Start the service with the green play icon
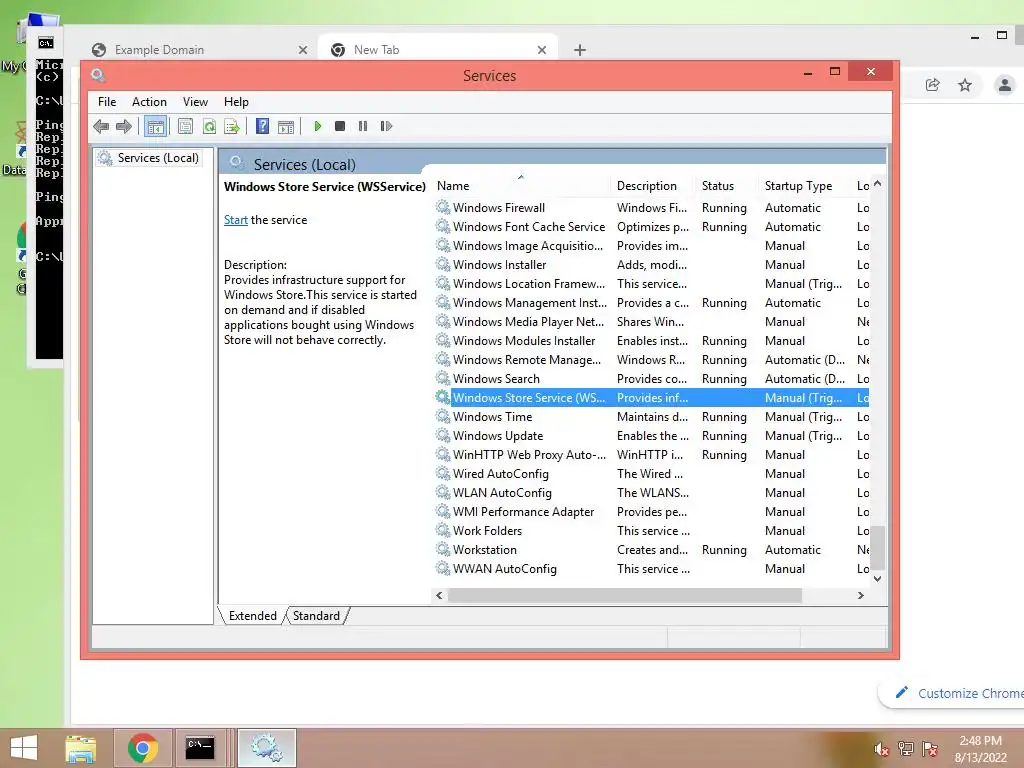The width and height of the screenshot is (1024, 768). 317,126
